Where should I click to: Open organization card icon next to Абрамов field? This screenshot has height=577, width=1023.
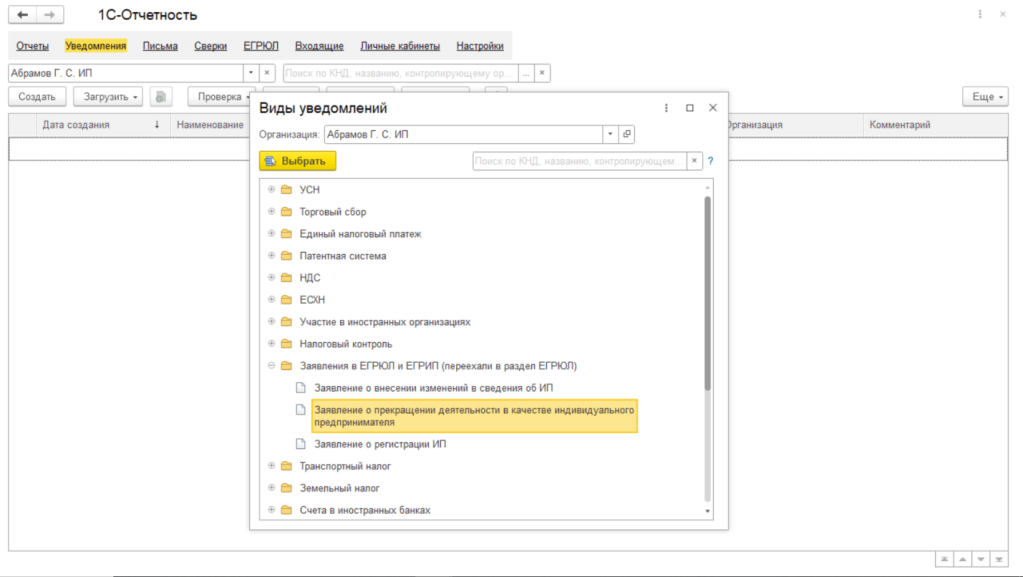click(x=627, y=134)
